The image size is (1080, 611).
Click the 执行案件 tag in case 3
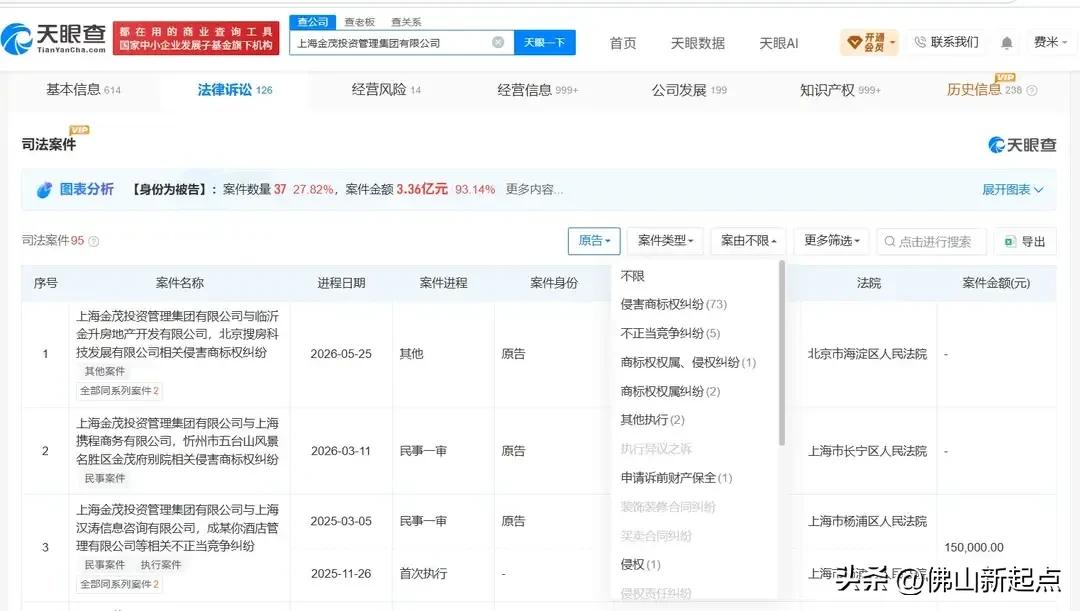point(160,565)
